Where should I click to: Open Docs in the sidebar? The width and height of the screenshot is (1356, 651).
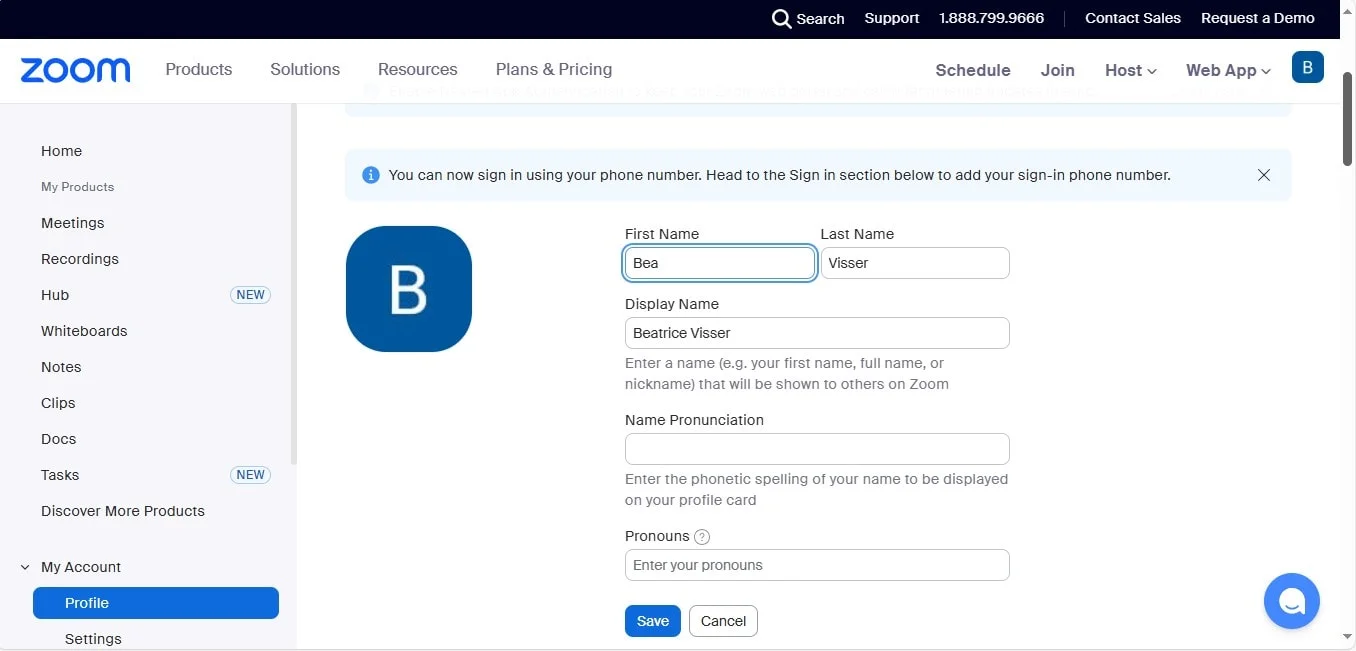[x=58, y=439]
